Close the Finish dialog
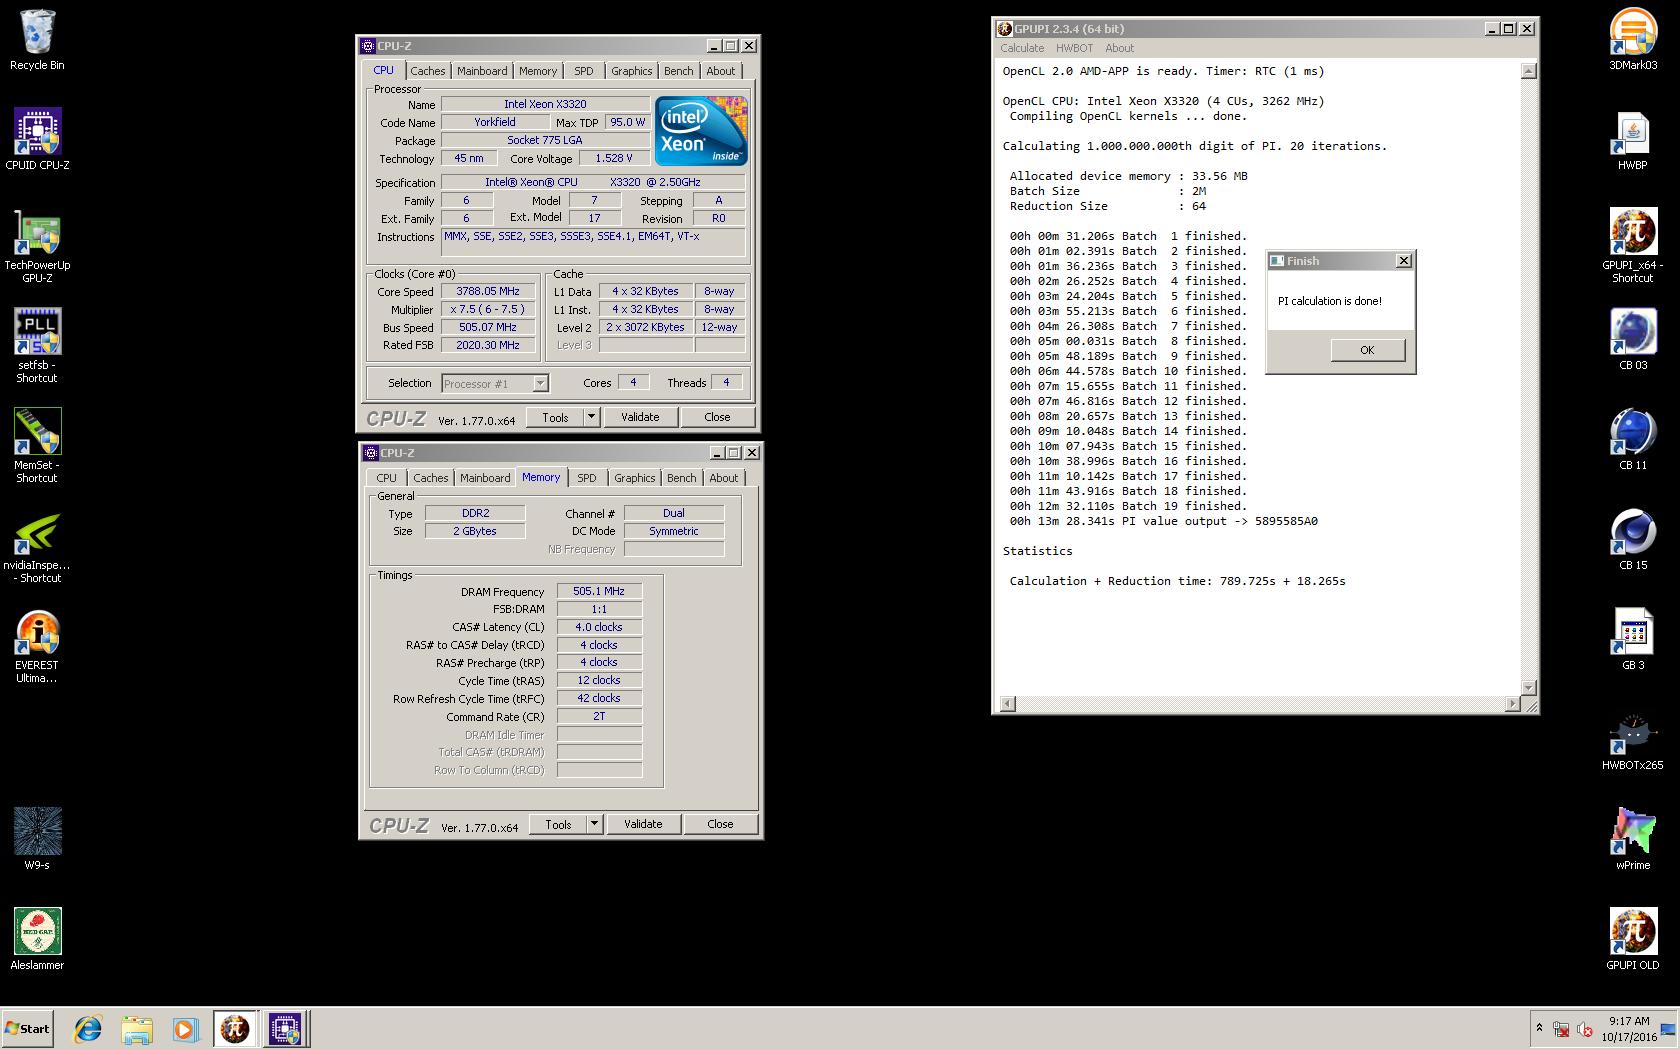This screenshot has height=1050, width=1680. 1404,261
